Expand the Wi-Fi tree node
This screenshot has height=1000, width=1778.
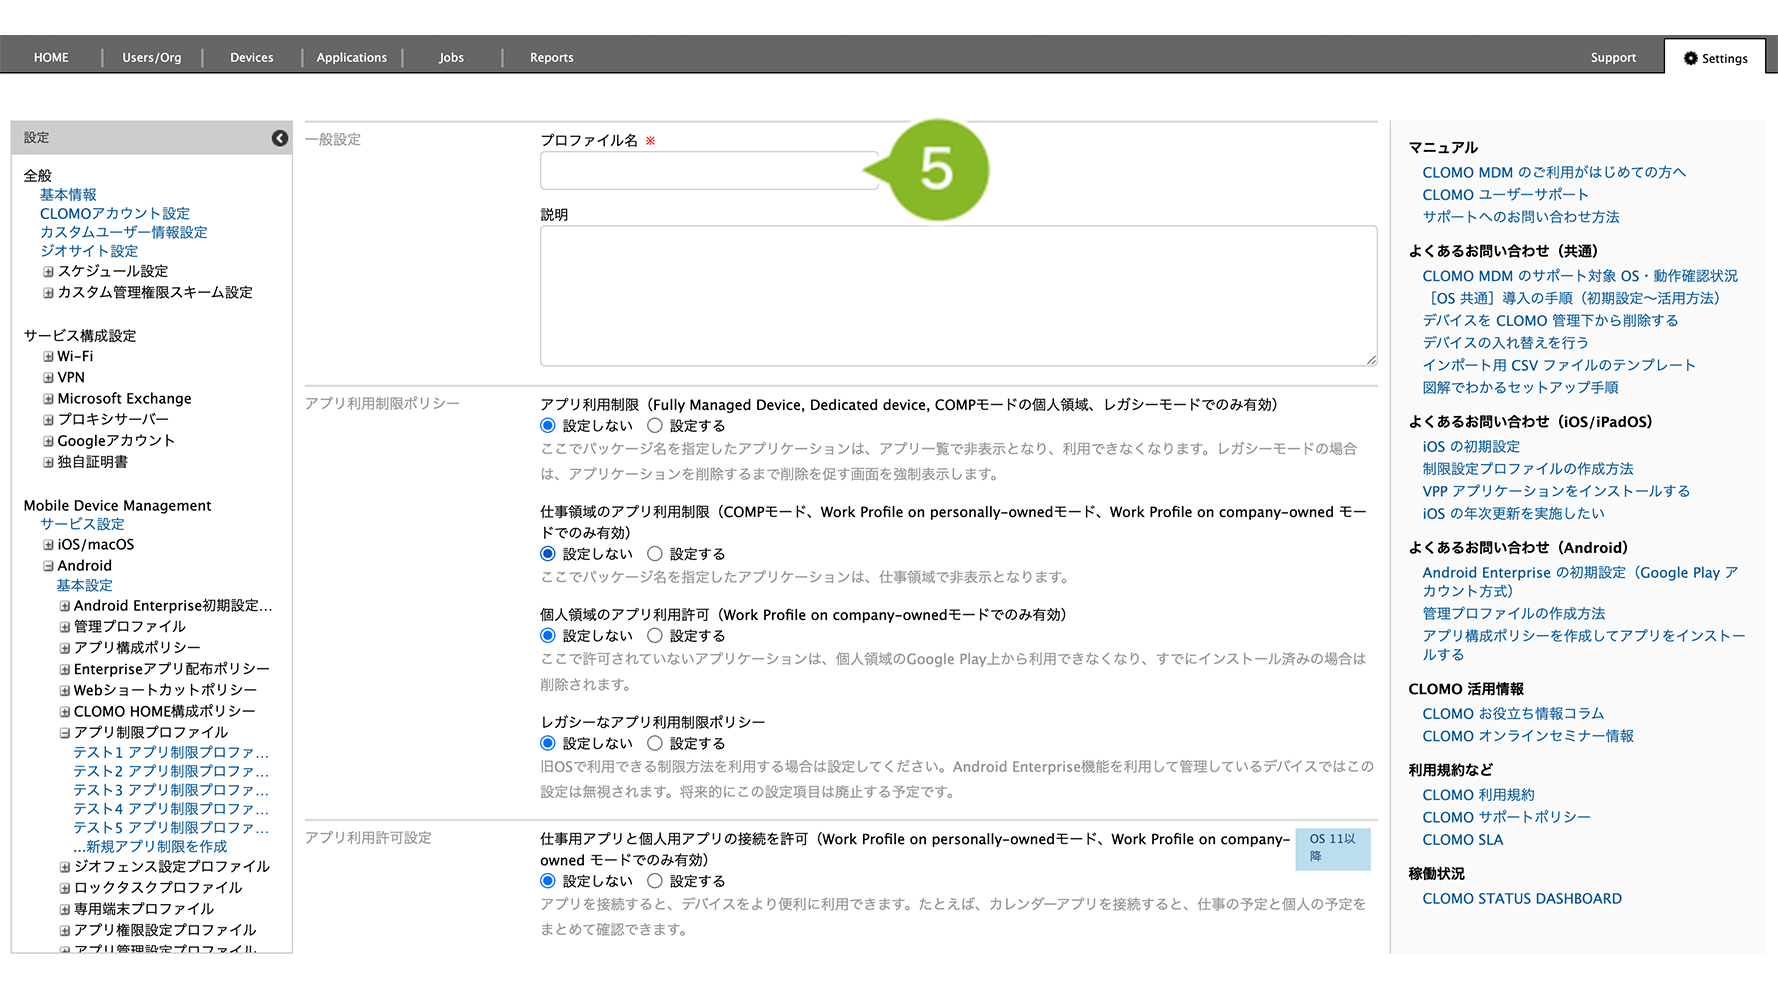(48, 357)
